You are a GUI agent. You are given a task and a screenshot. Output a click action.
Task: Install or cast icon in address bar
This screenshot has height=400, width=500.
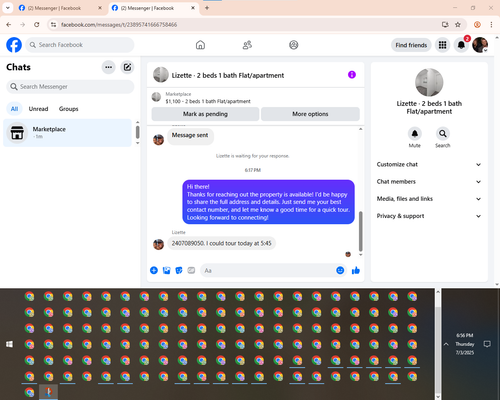[445, 25]
